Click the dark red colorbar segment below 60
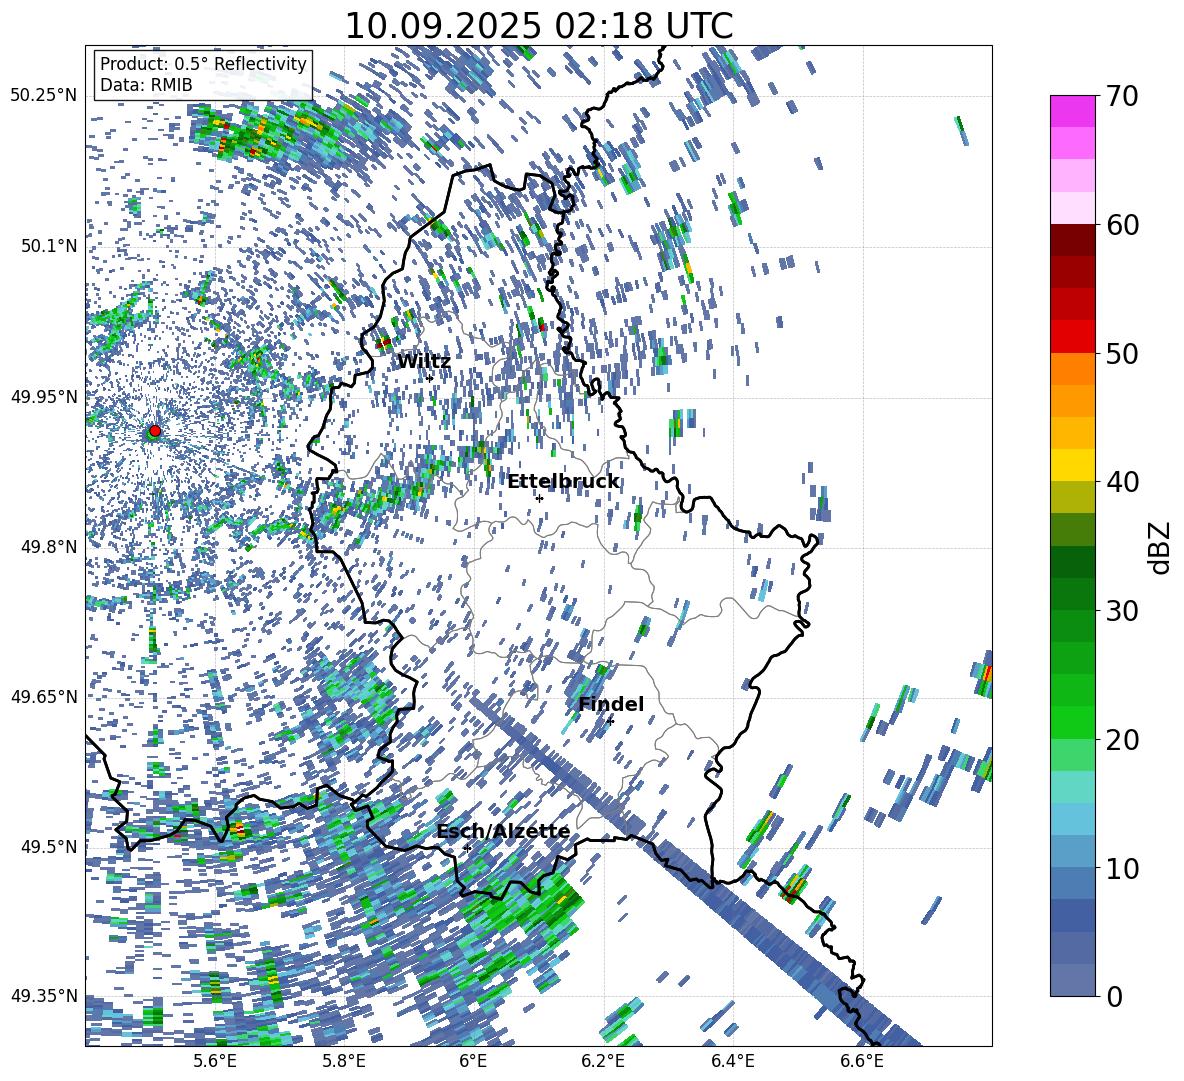The height and width of the screenshot is (1081, 1184). click(x=1072, y=240)
